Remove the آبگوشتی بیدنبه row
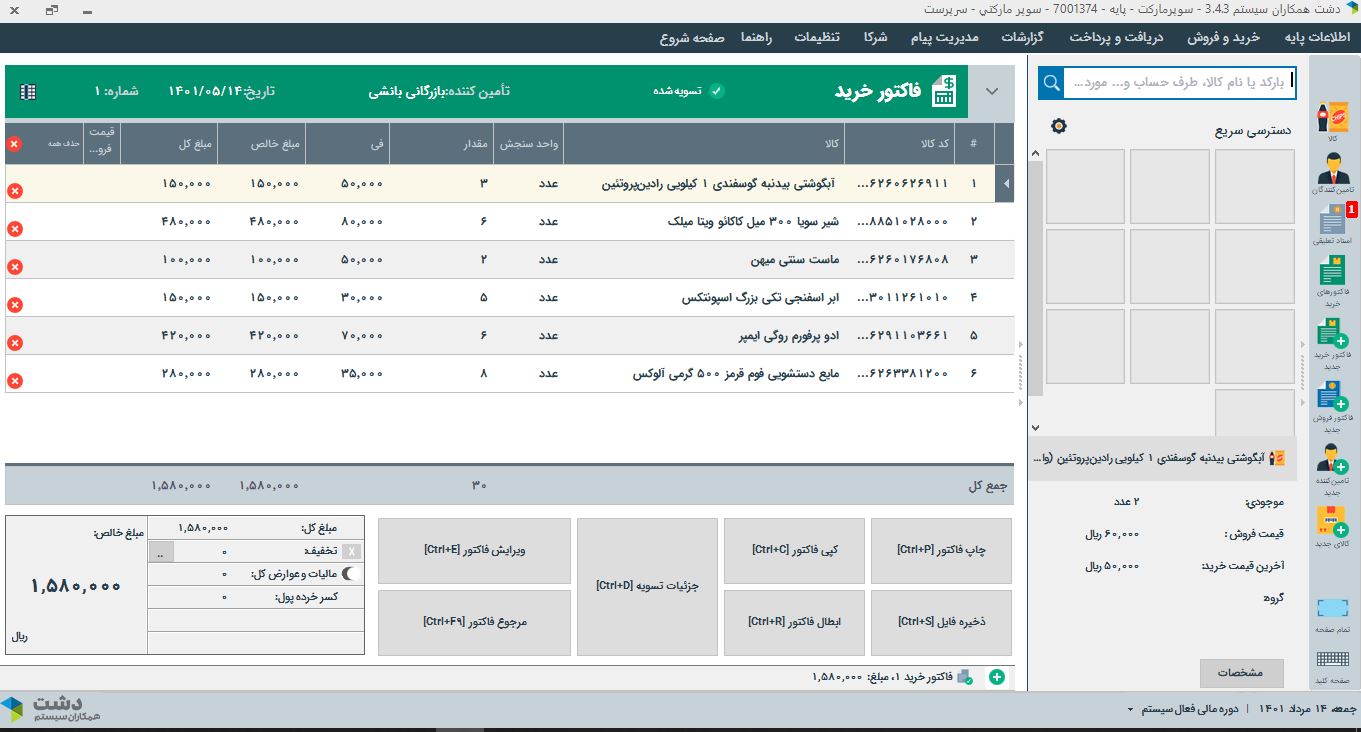 pos(14,191)
